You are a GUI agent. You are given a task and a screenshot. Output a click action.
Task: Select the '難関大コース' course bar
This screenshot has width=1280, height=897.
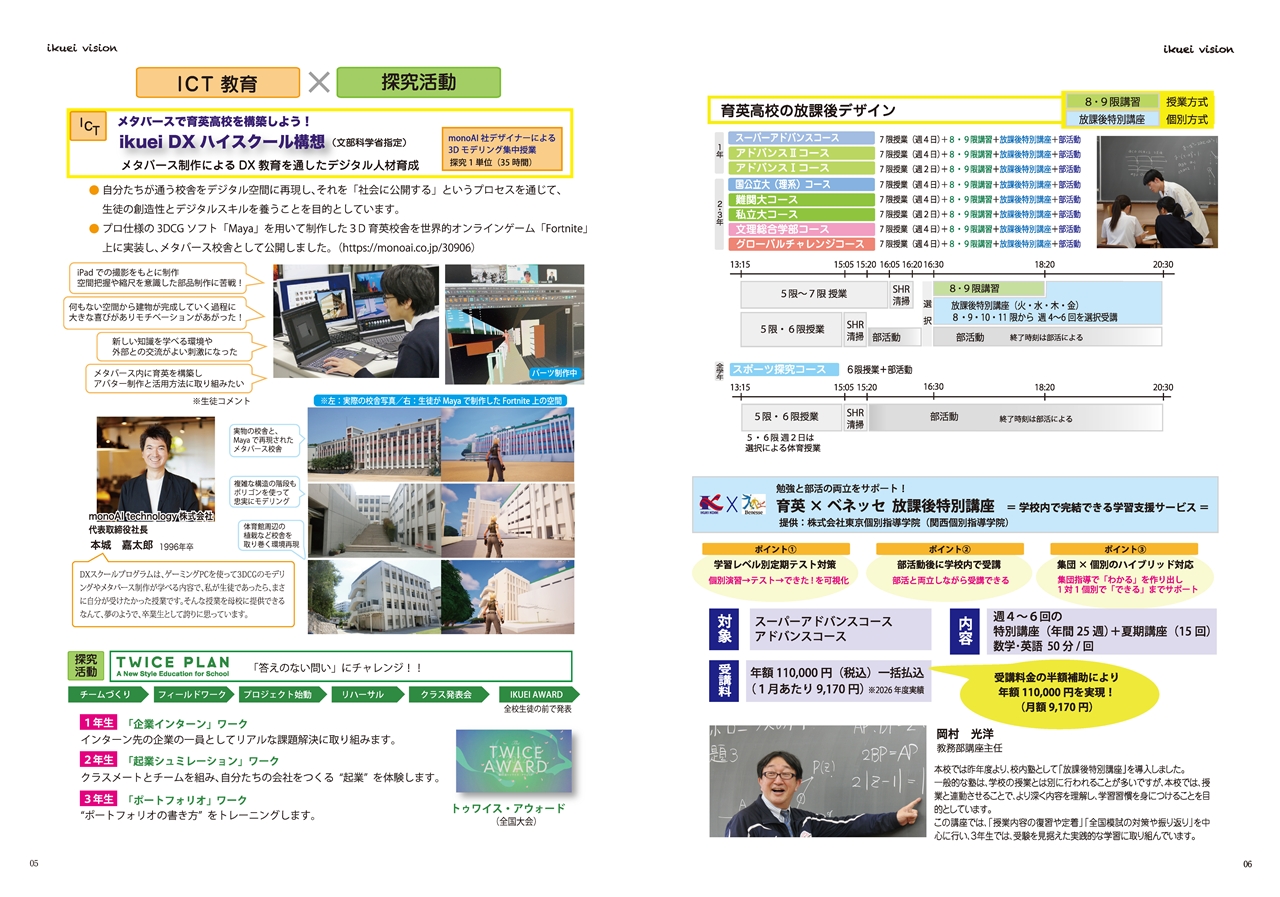(800, 199)
